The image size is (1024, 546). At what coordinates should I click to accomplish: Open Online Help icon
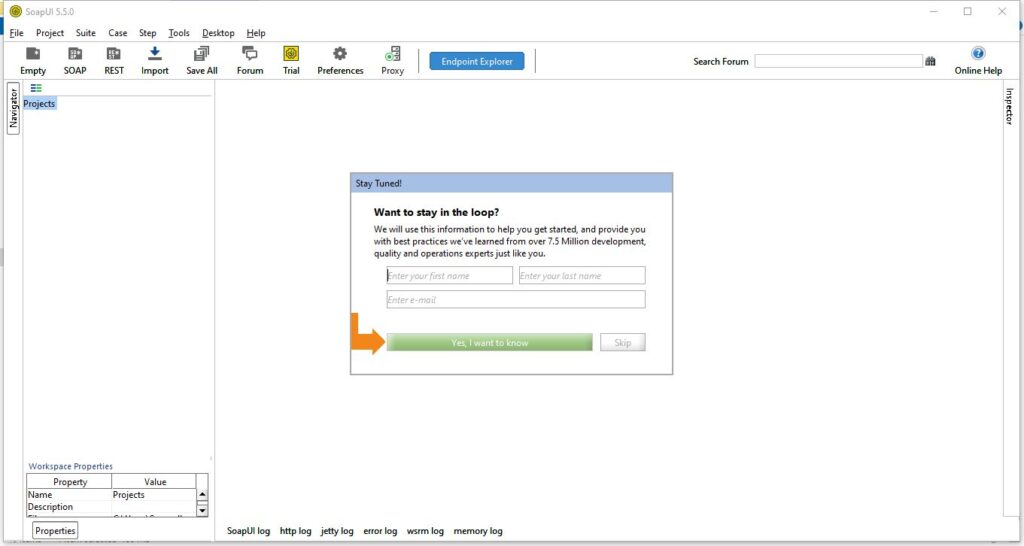click(978, 61)
